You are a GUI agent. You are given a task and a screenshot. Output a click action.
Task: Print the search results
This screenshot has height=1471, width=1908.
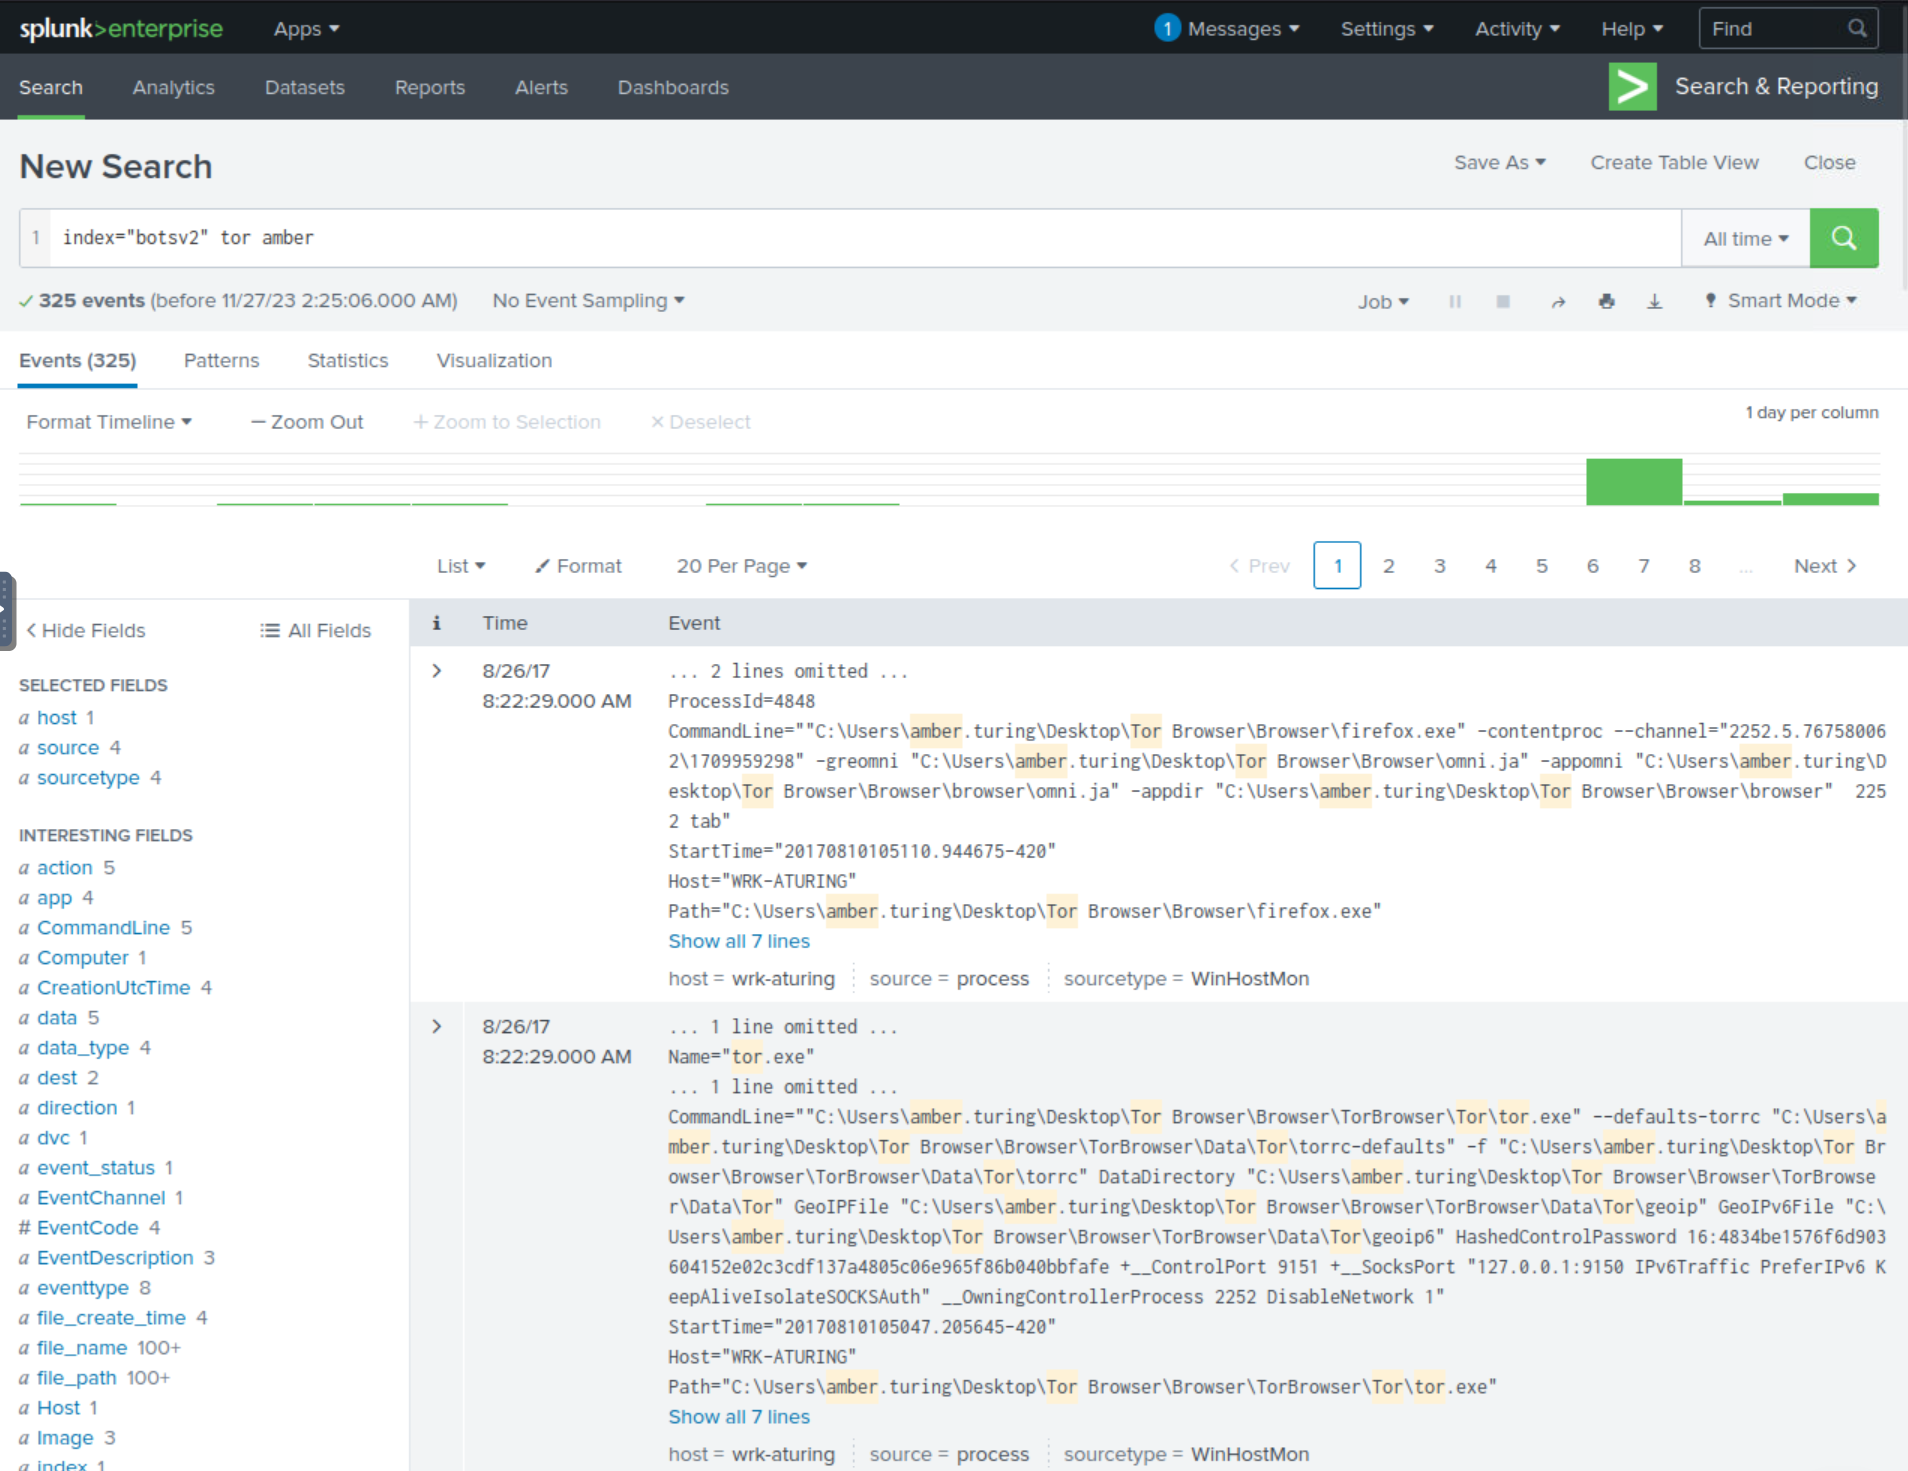tap(1606, 301)
